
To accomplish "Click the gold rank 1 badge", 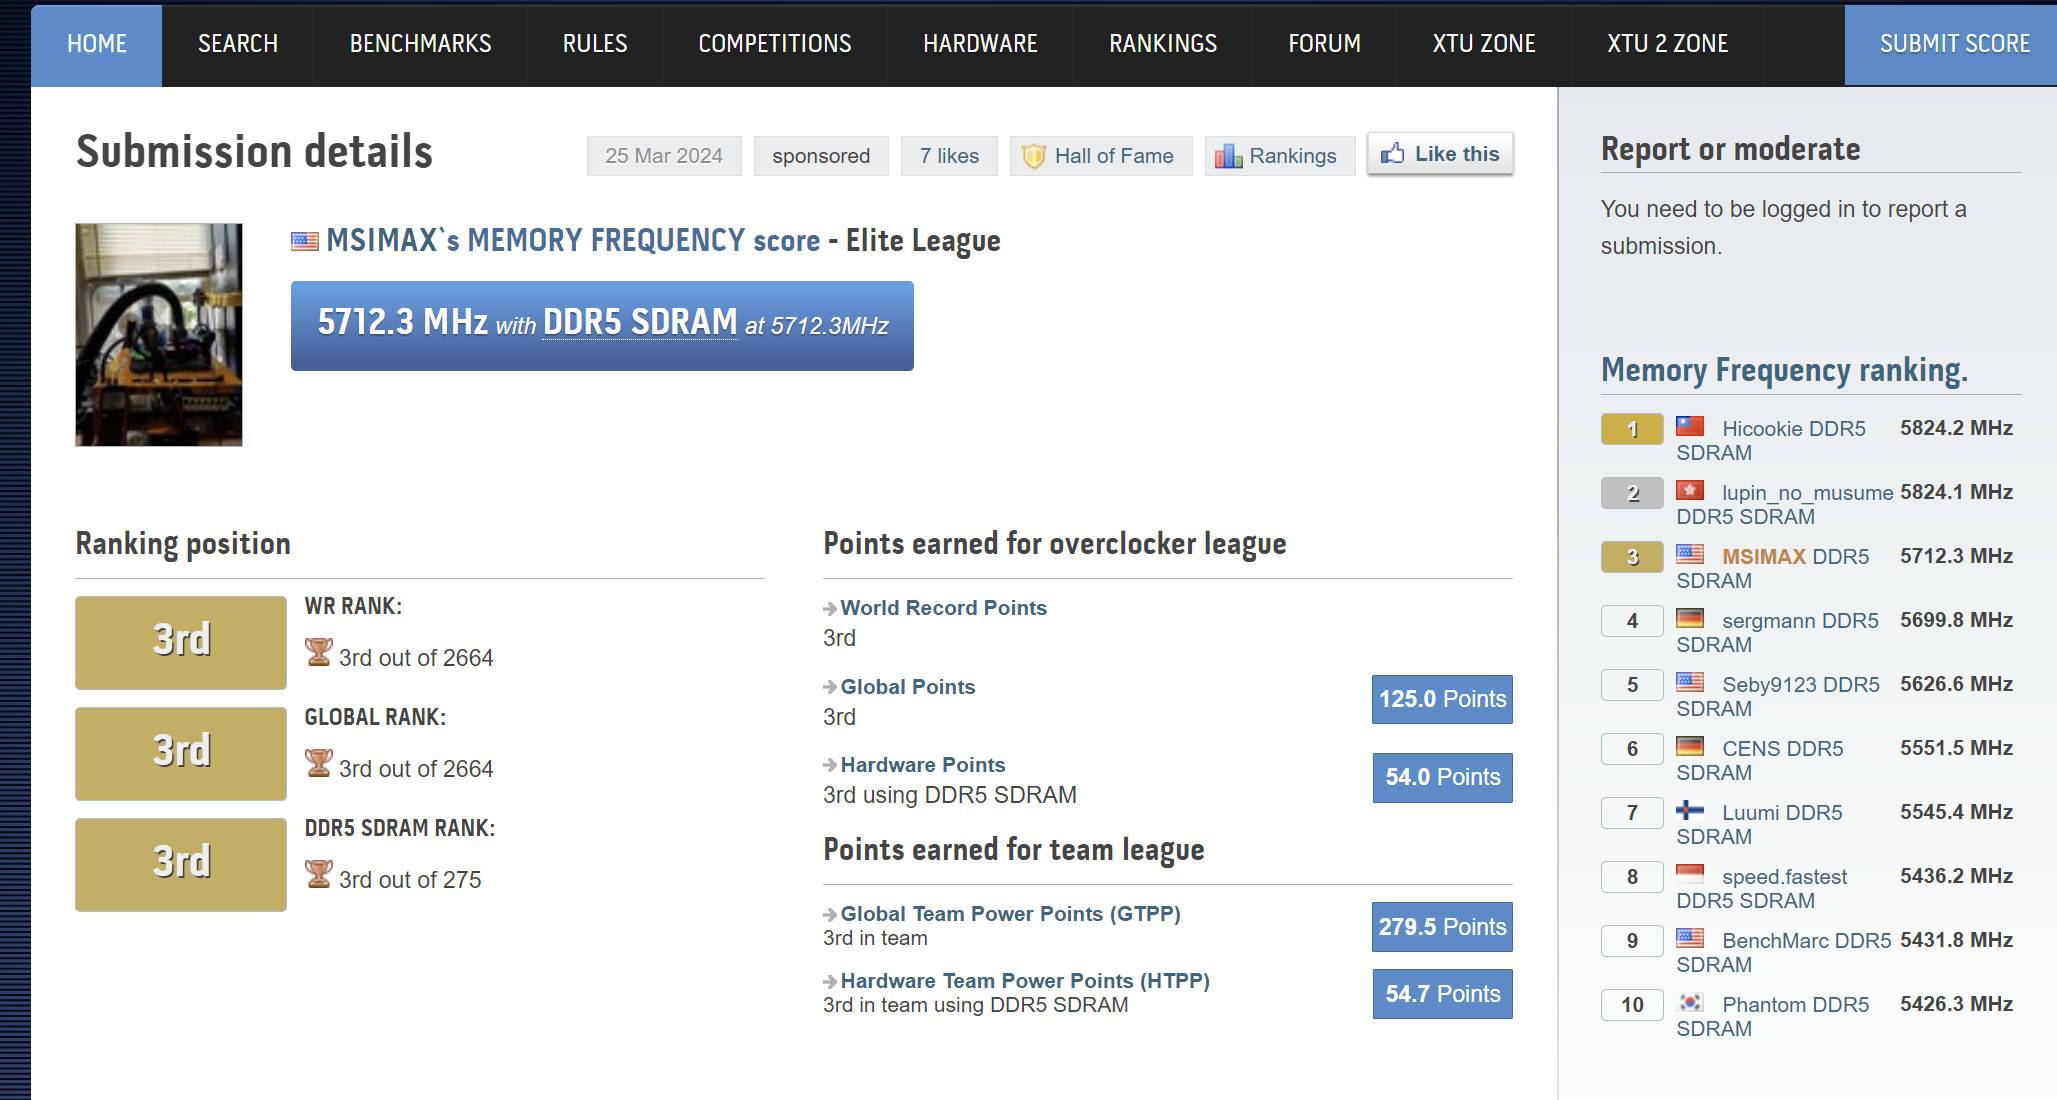I will pos(1632,429).
